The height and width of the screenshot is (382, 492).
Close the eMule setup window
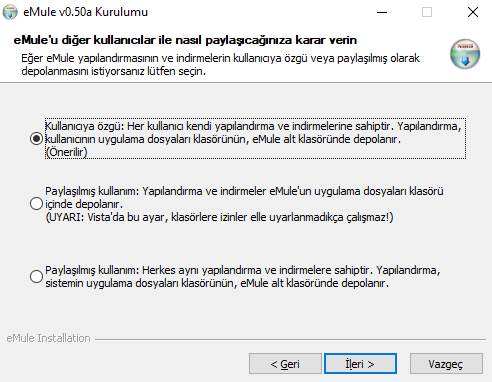[x=473, y=12]
